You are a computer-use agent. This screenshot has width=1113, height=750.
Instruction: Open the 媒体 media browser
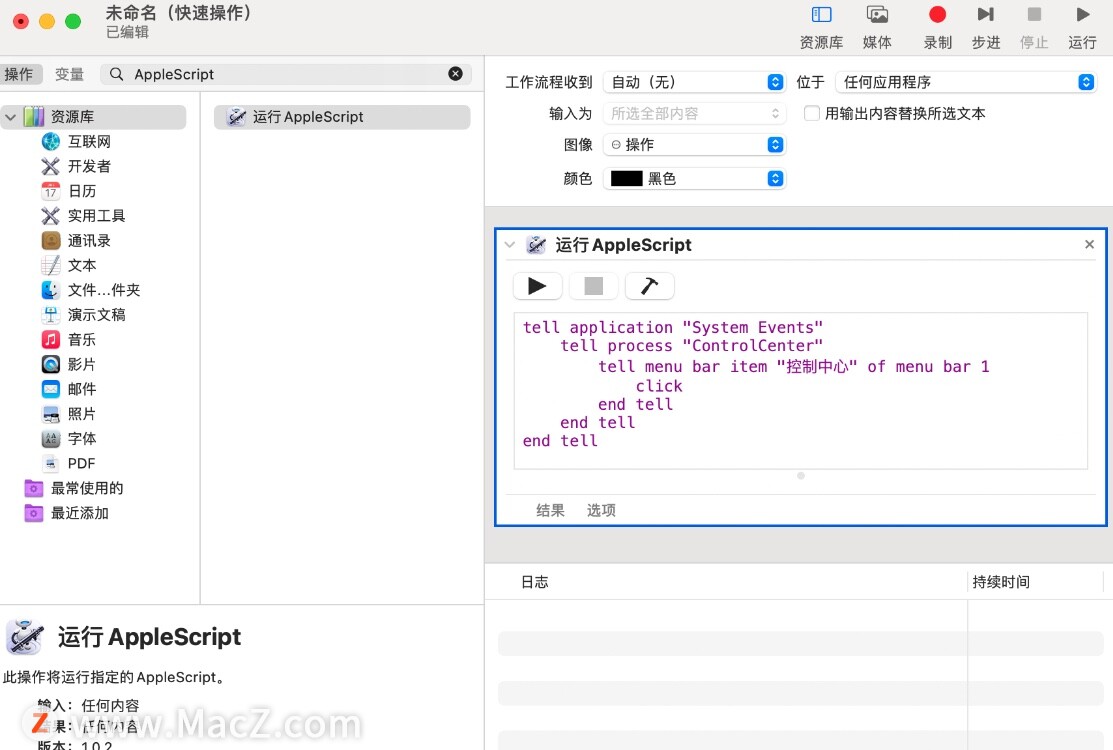coord(877,27)
